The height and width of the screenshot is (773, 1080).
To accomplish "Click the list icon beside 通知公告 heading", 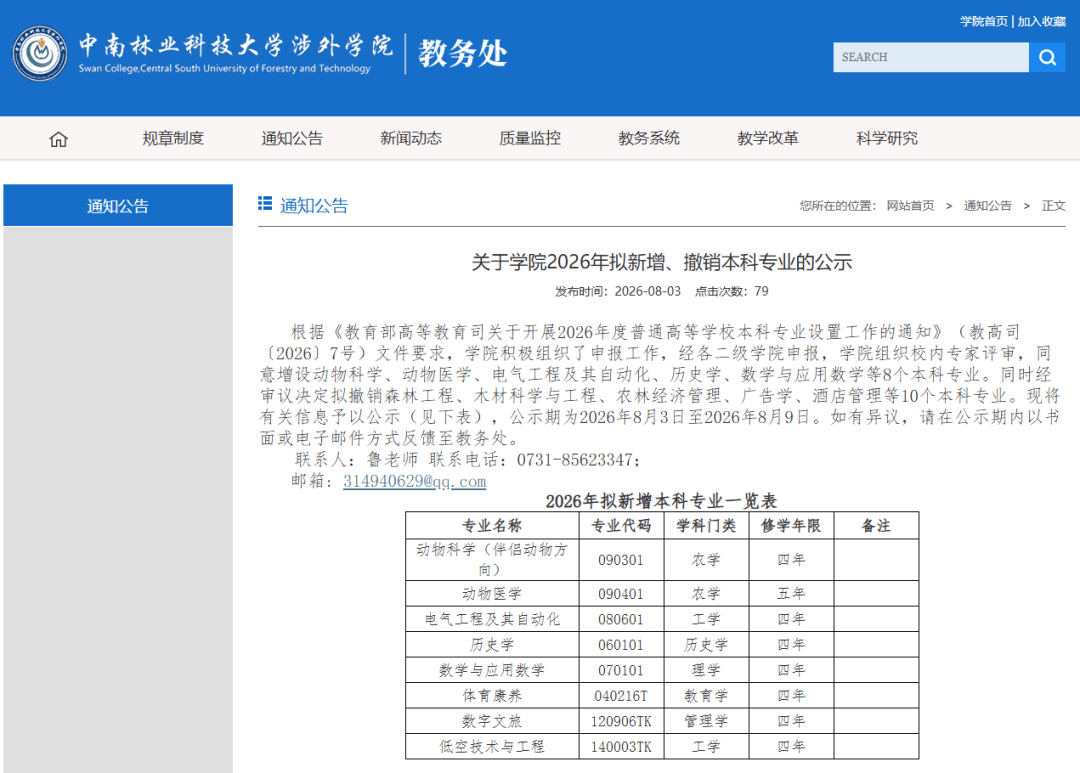I will click(x=264, y=203).
